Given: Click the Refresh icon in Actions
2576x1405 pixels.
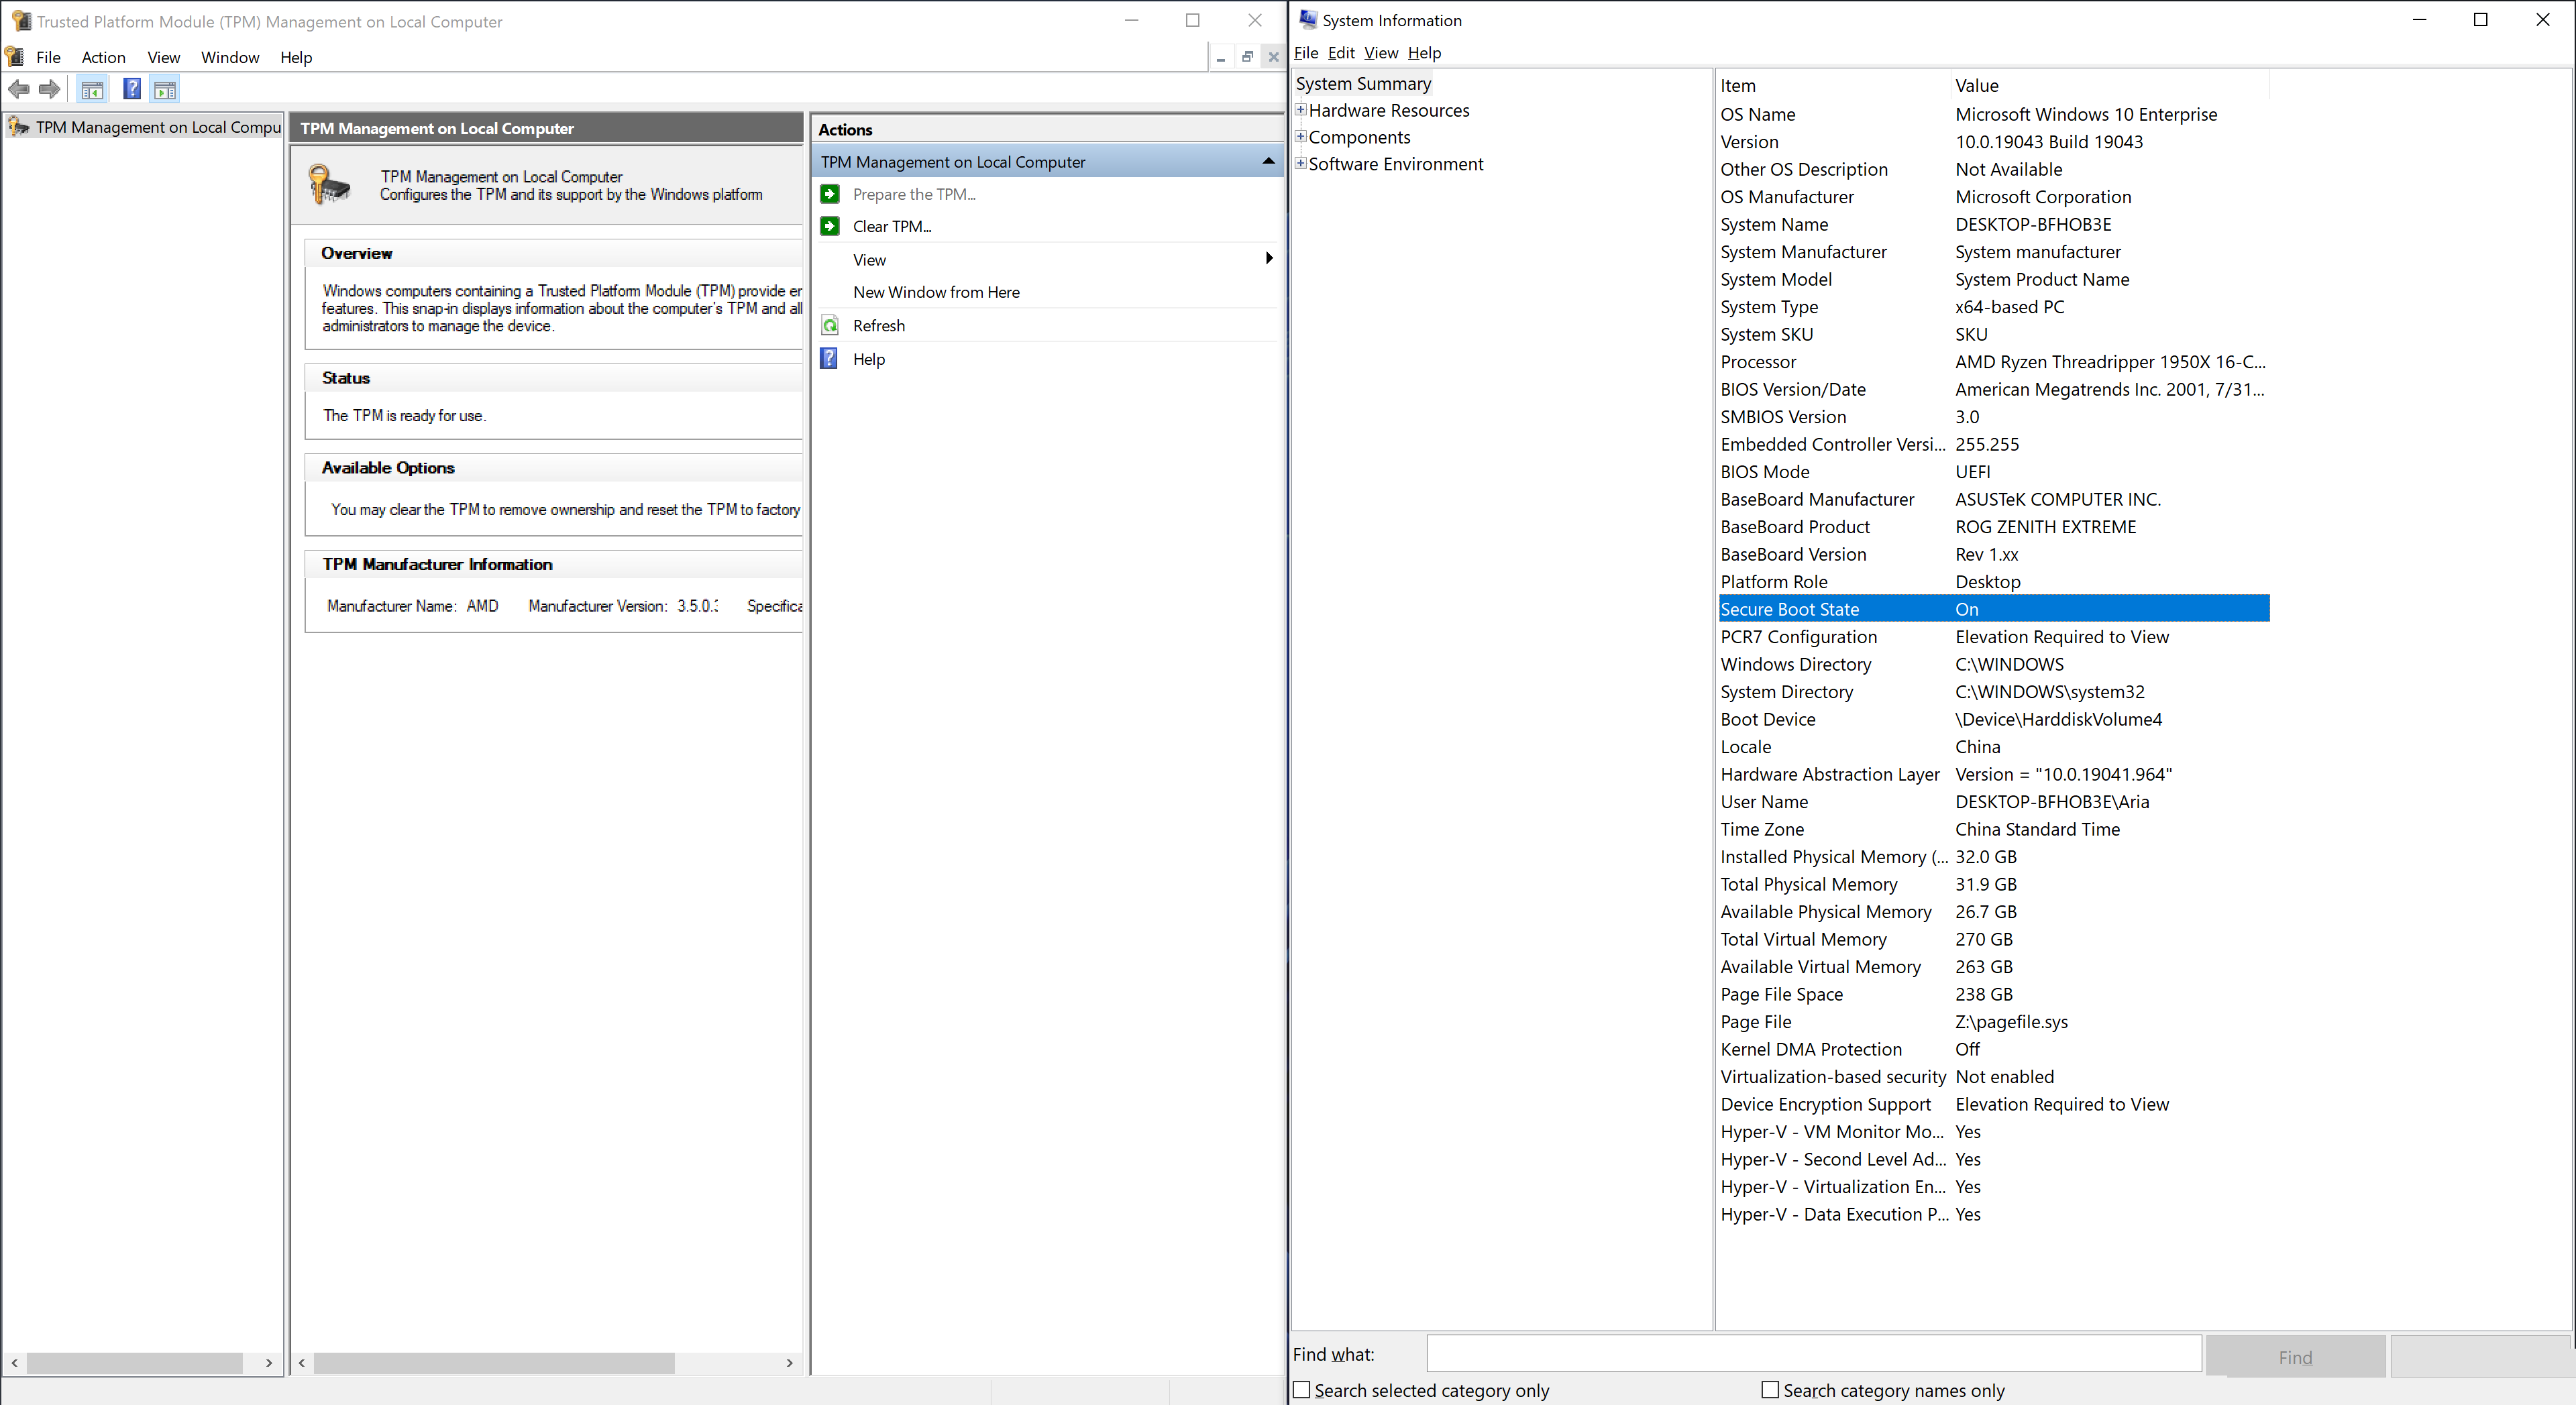Looking at the screenshot, I should point(830,326).
